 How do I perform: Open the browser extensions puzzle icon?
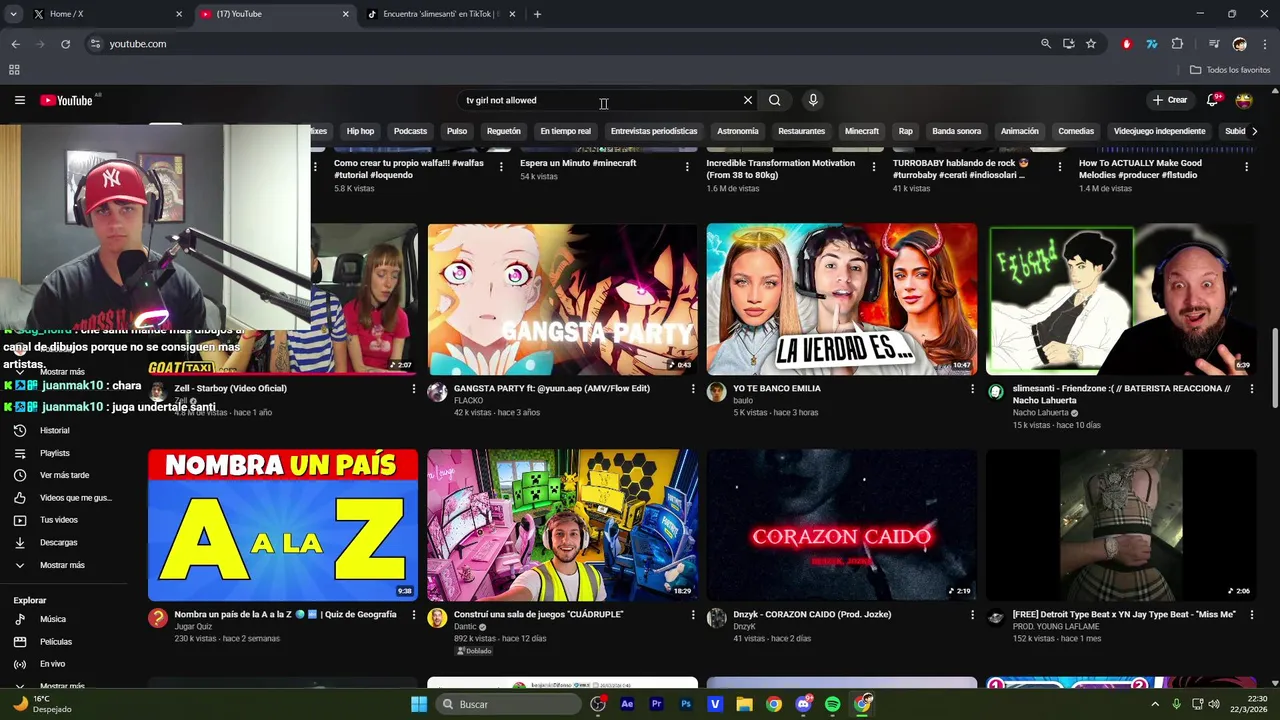(x=1177, y=44)
